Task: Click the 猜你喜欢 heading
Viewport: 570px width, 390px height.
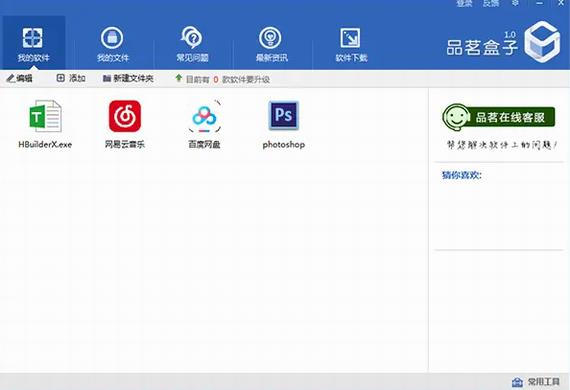Action: click(x=462, y=175)
